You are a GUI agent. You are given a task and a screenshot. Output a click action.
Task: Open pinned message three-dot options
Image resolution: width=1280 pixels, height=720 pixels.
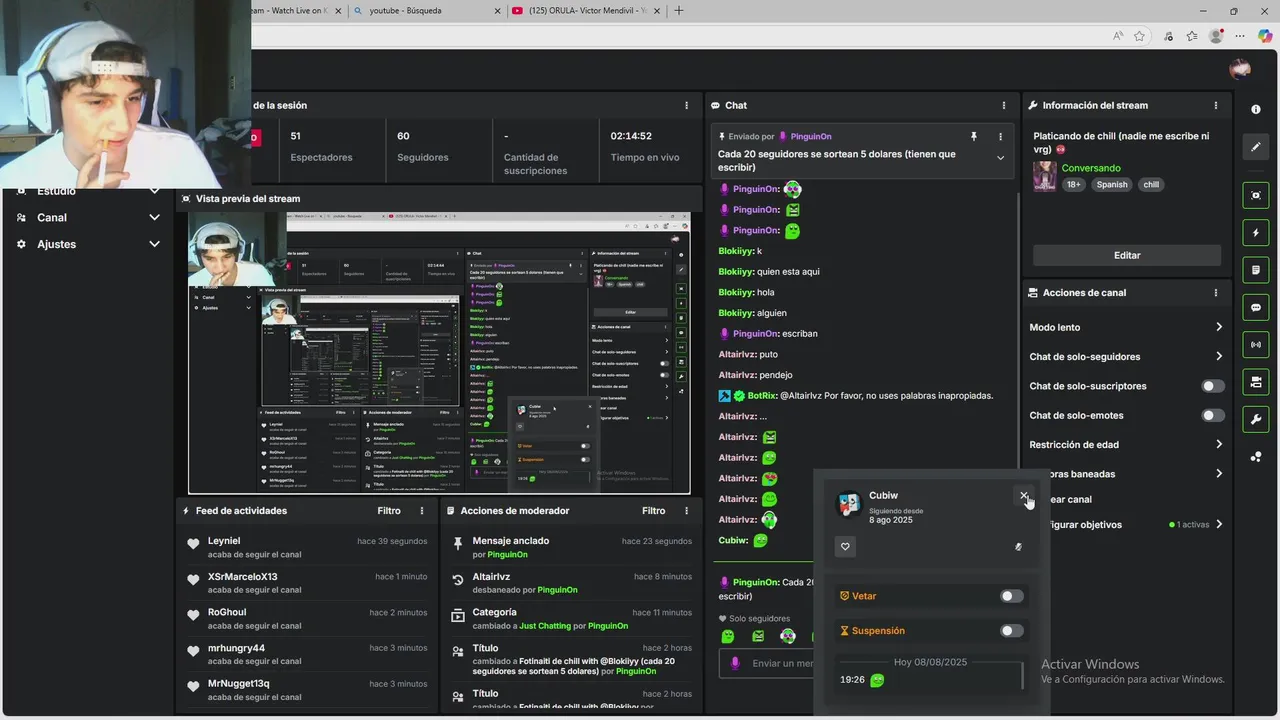coord(1000,136)
